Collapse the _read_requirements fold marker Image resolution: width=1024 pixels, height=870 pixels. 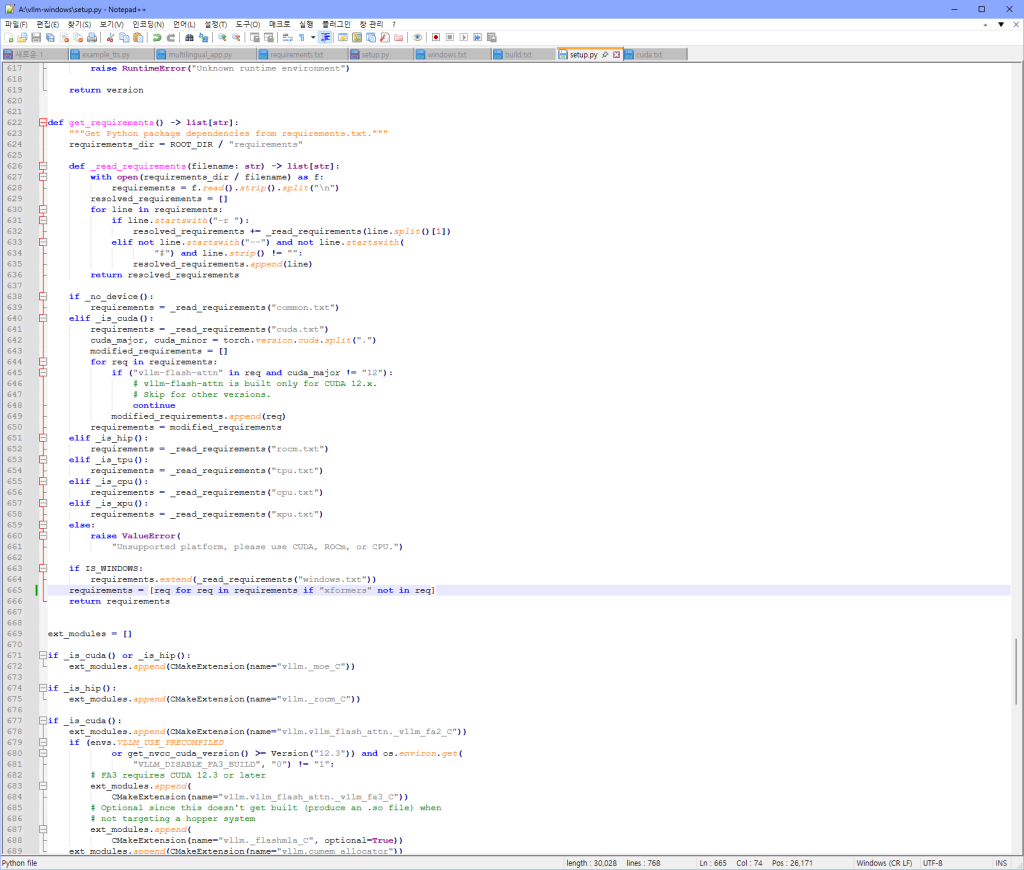pos(42,166)
